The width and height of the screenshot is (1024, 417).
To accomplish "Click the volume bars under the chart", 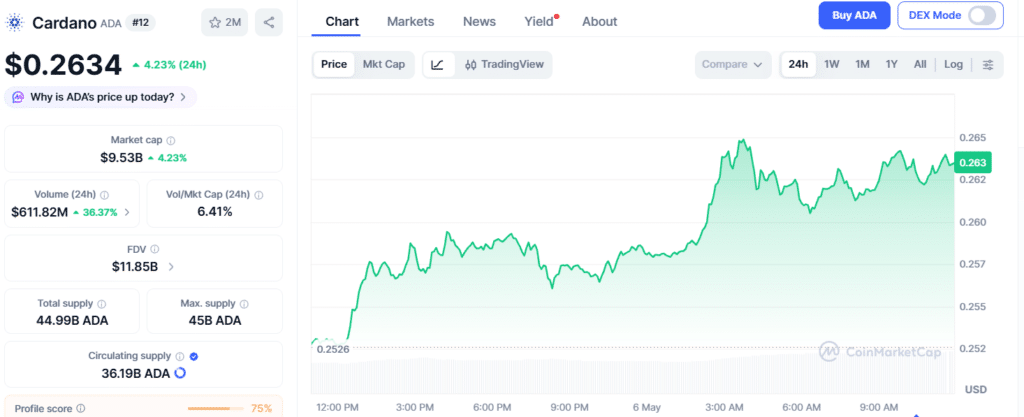I will [x=632, y=375].
